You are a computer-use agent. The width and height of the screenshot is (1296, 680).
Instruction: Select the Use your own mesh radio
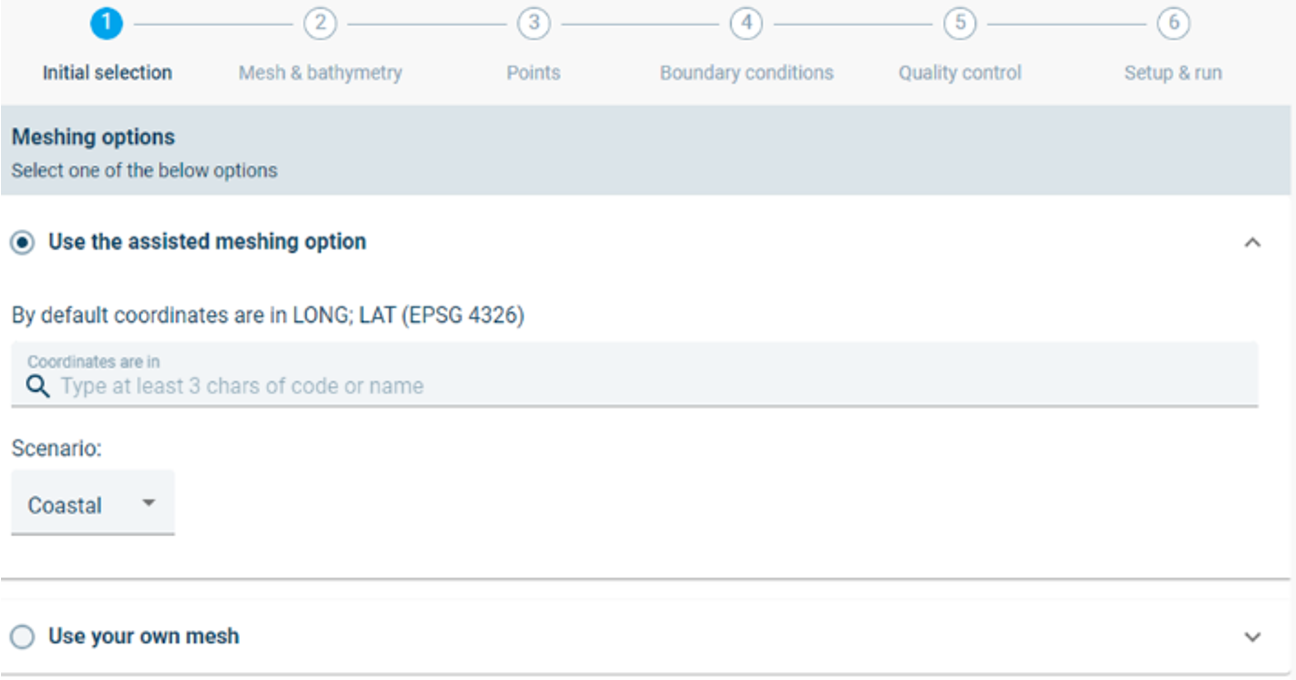point(22,637)
